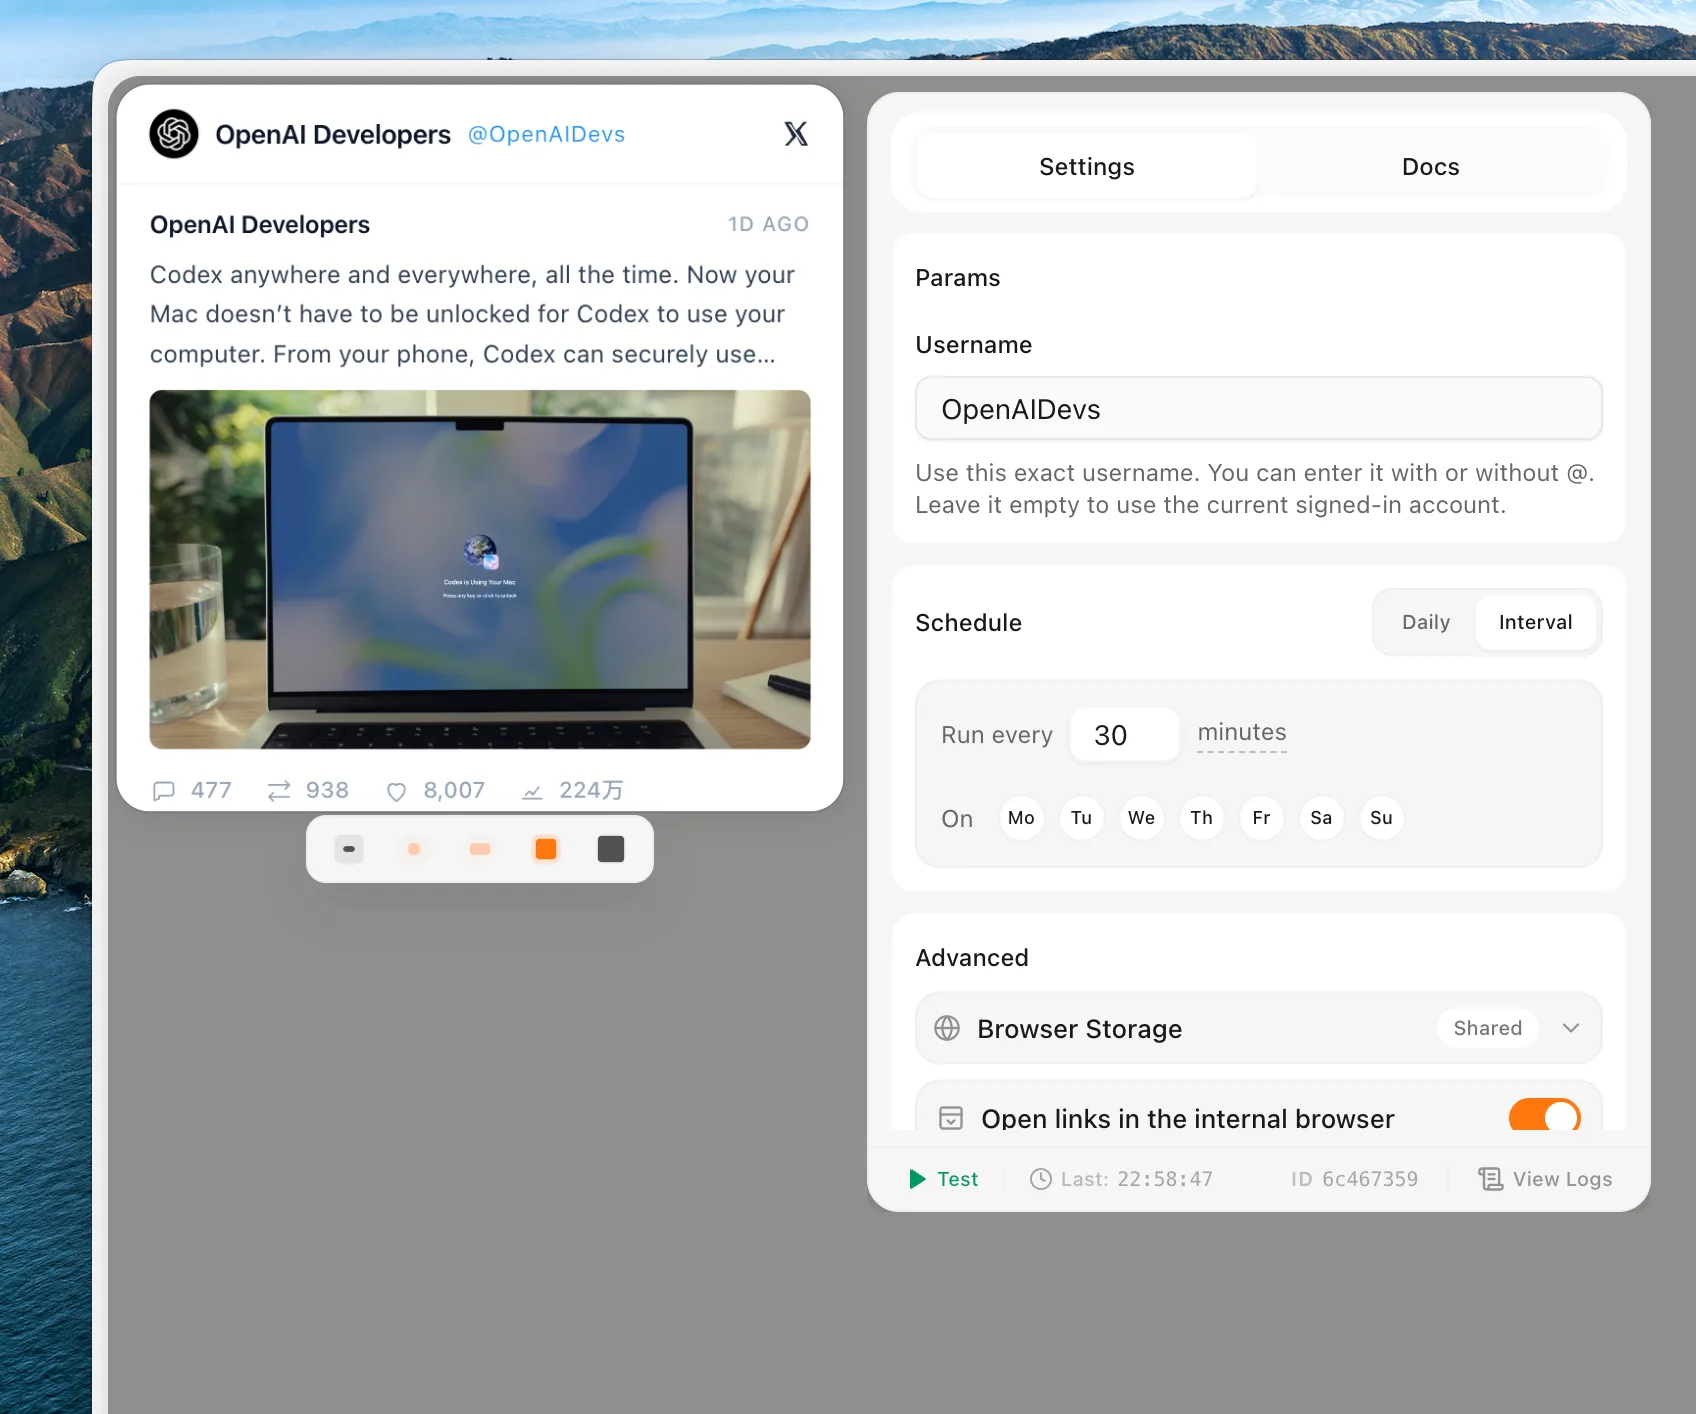Image resolution: width=1696 pixels, height=1414 pixels.
Task: Open View Logs
Action: [1545, 1179]
